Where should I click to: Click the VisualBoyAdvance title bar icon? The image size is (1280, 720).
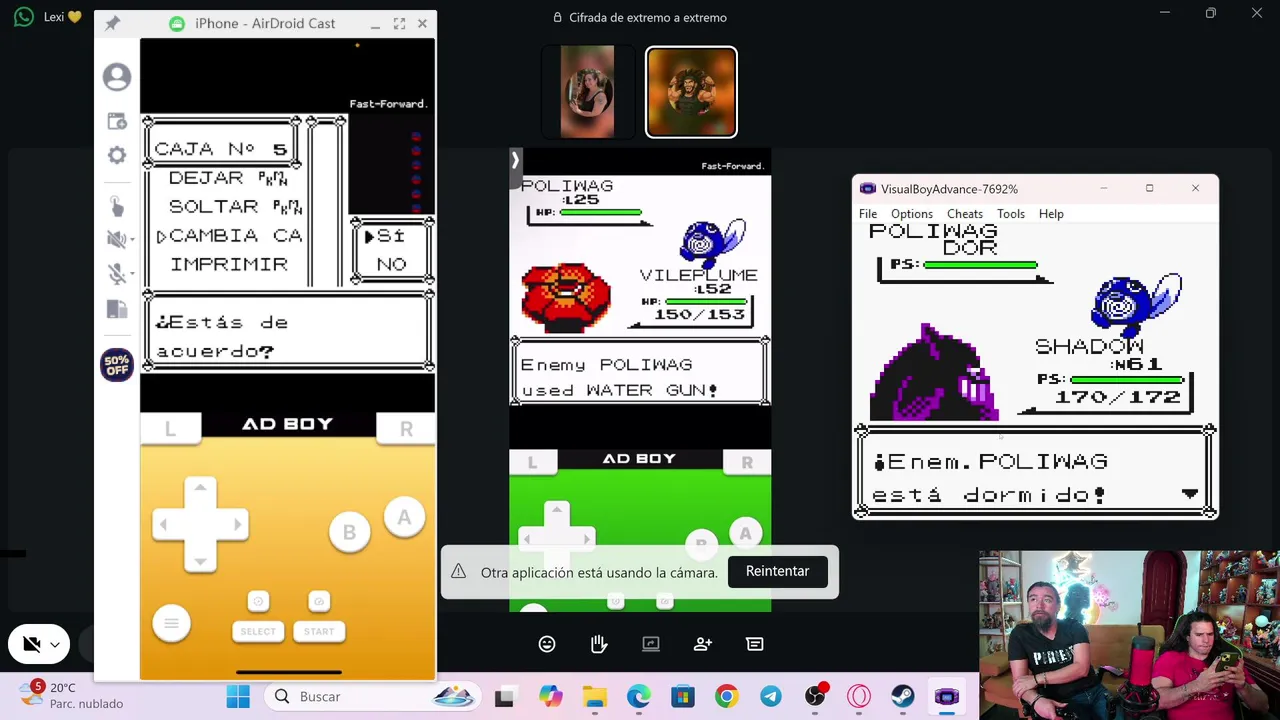(x=867, y=189)
